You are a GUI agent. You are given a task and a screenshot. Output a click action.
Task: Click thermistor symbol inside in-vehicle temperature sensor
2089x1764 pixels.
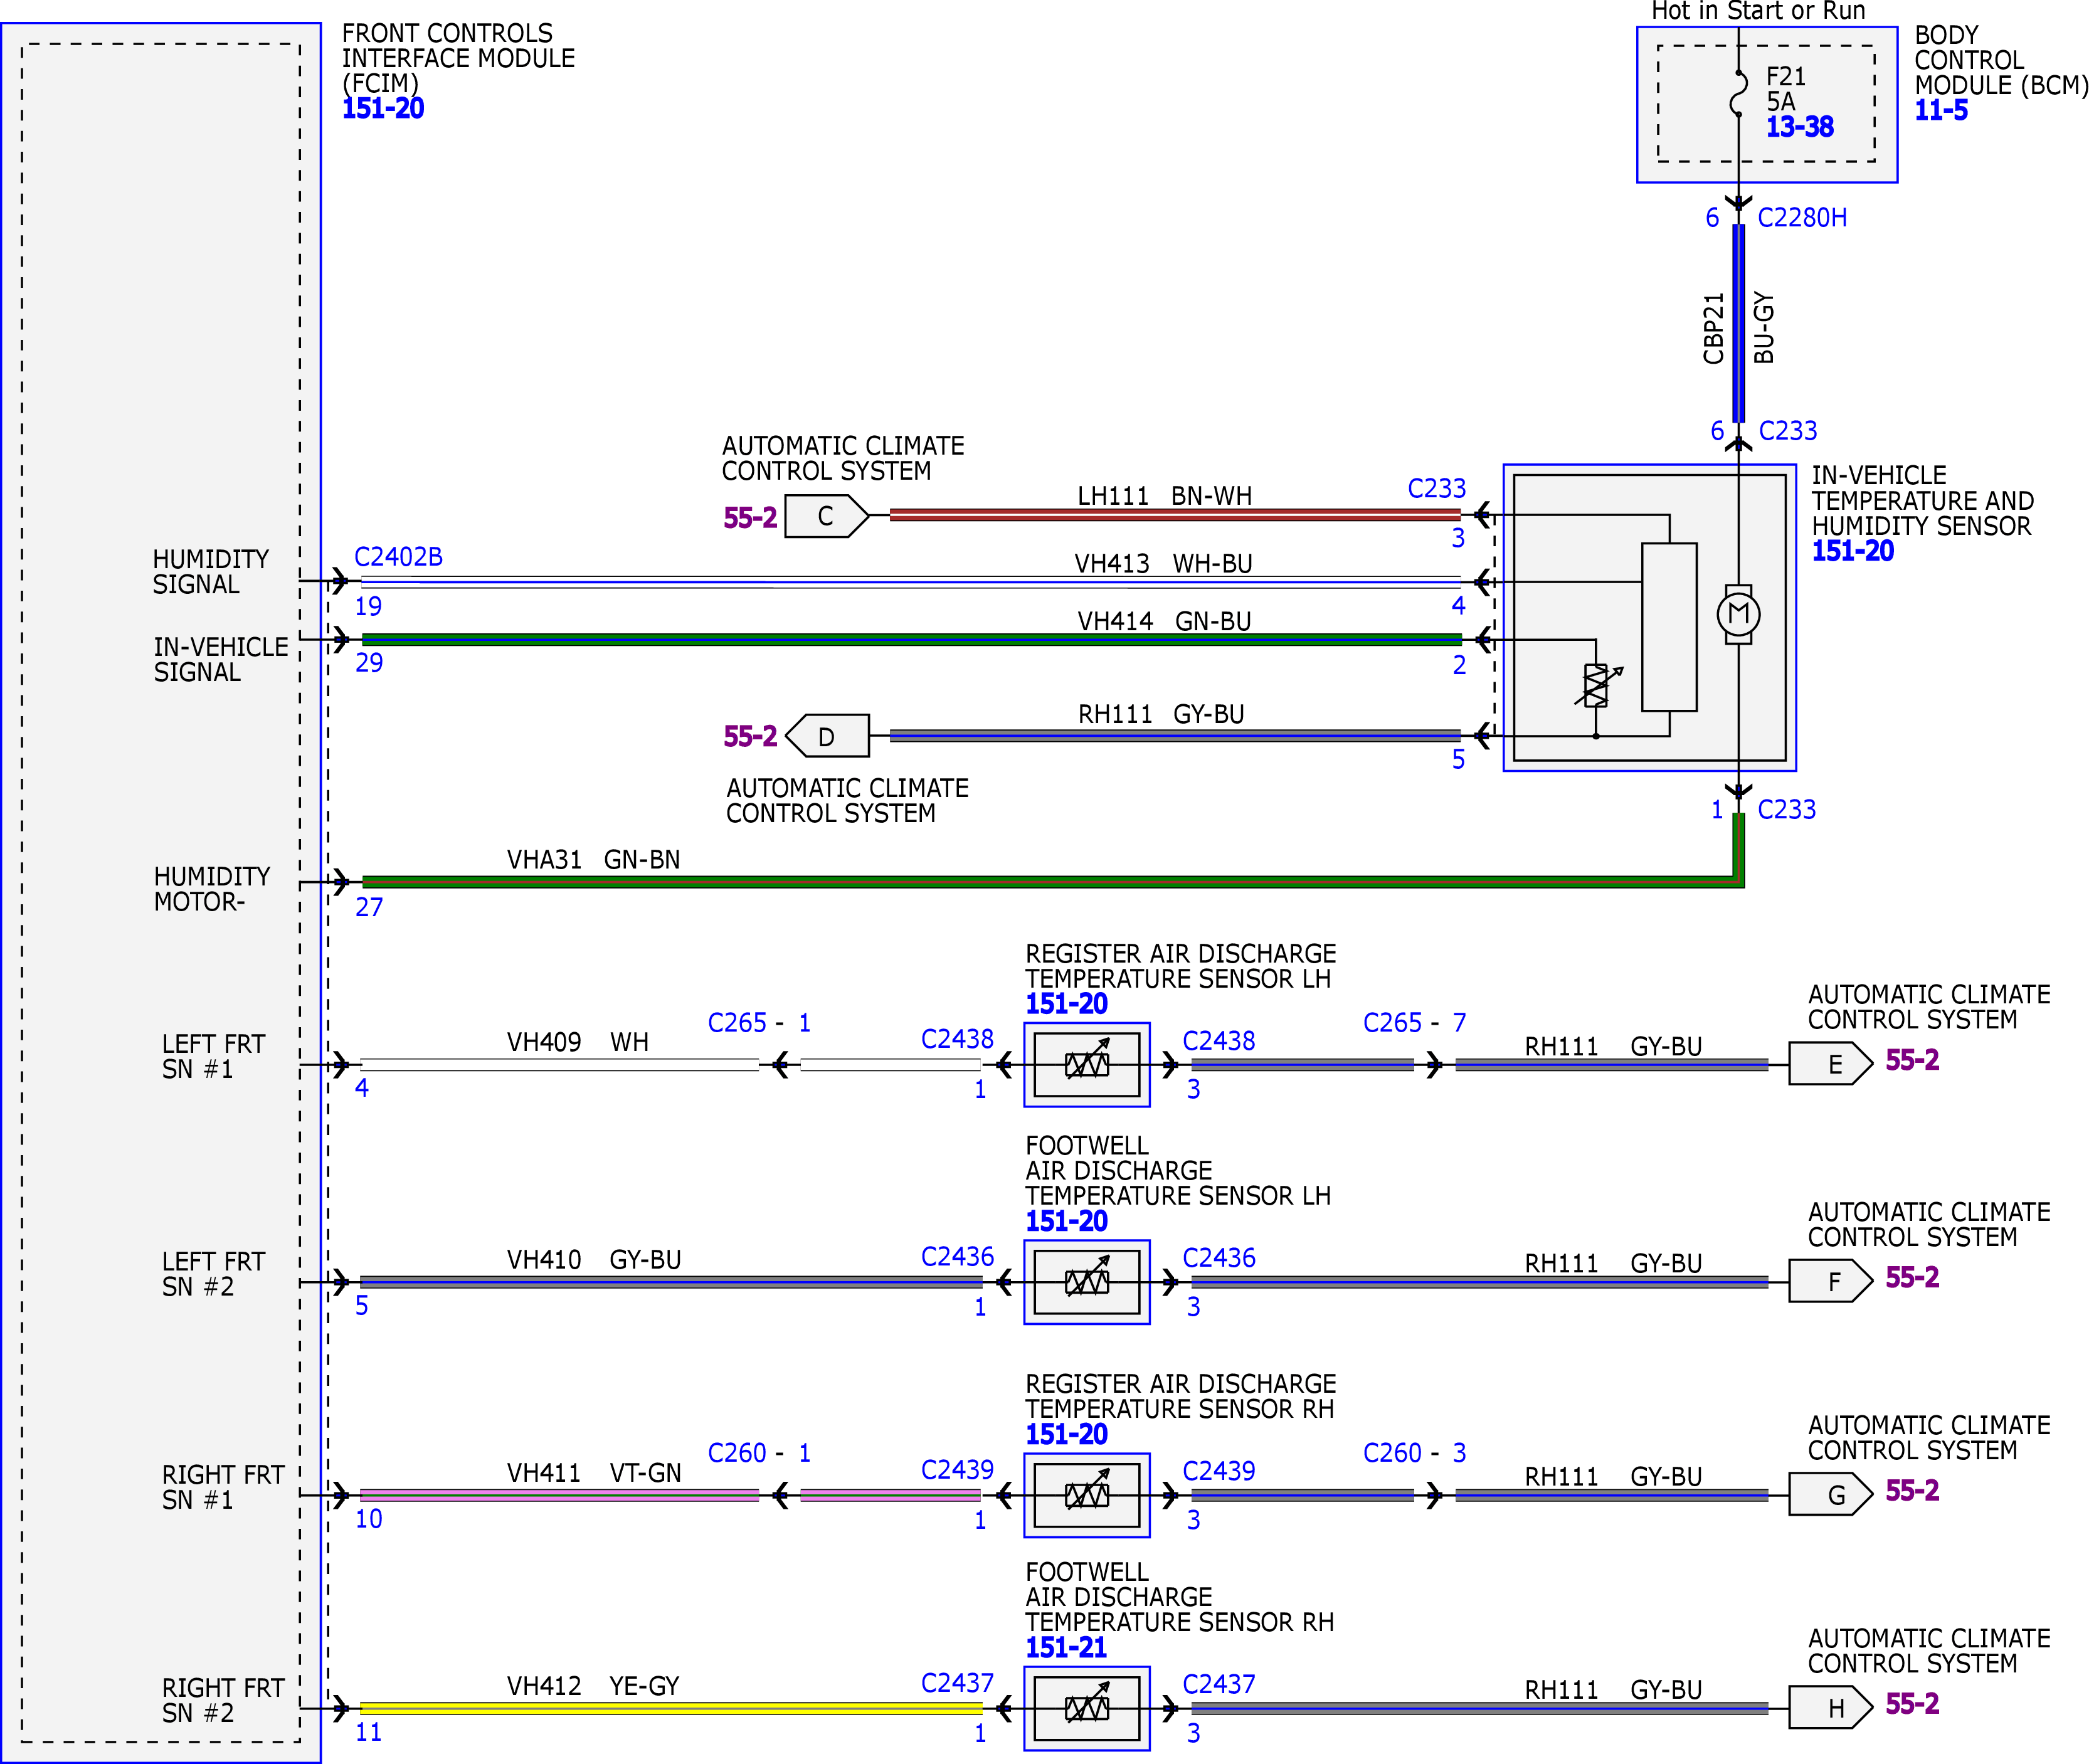(1597, 685)
